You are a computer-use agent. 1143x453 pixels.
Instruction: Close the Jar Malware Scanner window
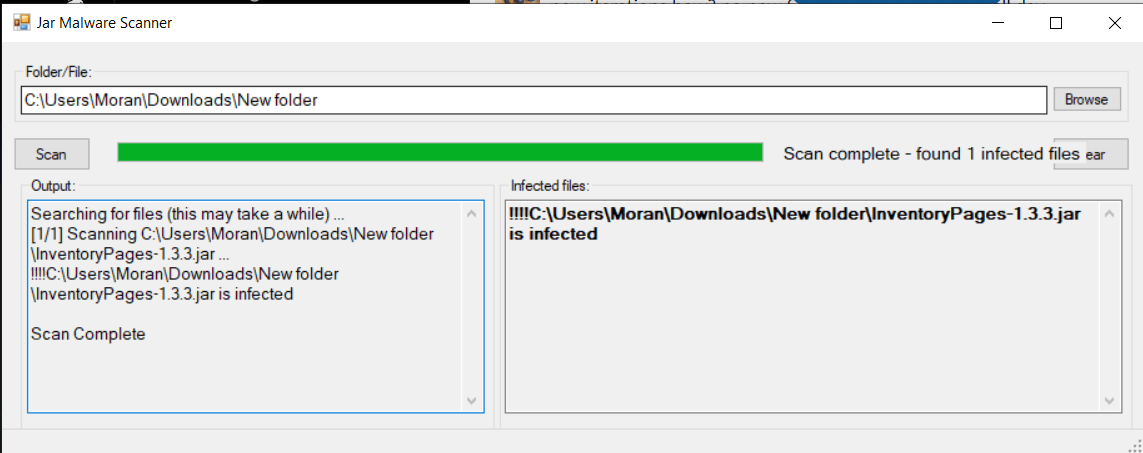pos(1114,23)
